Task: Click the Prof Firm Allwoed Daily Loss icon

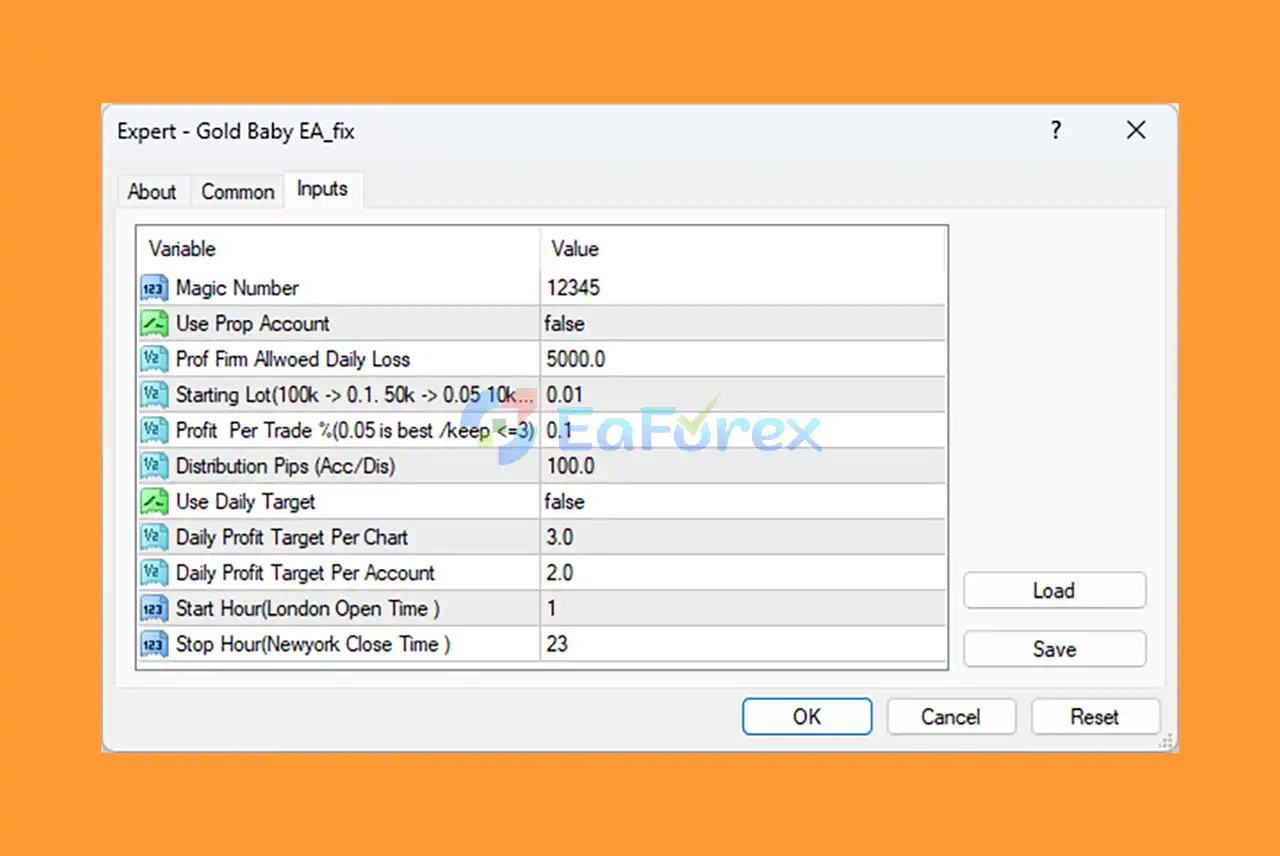Action: 153,360
